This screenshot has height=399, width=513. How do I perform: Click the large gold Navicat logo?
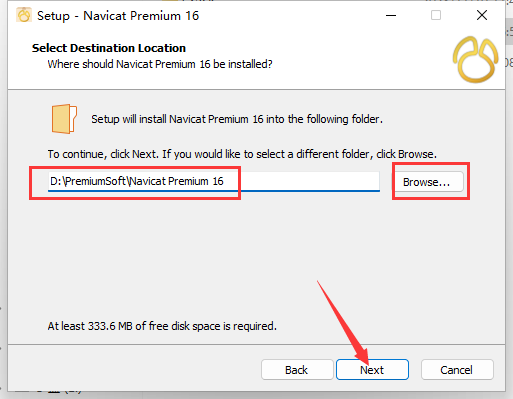[x=476, y=60]
